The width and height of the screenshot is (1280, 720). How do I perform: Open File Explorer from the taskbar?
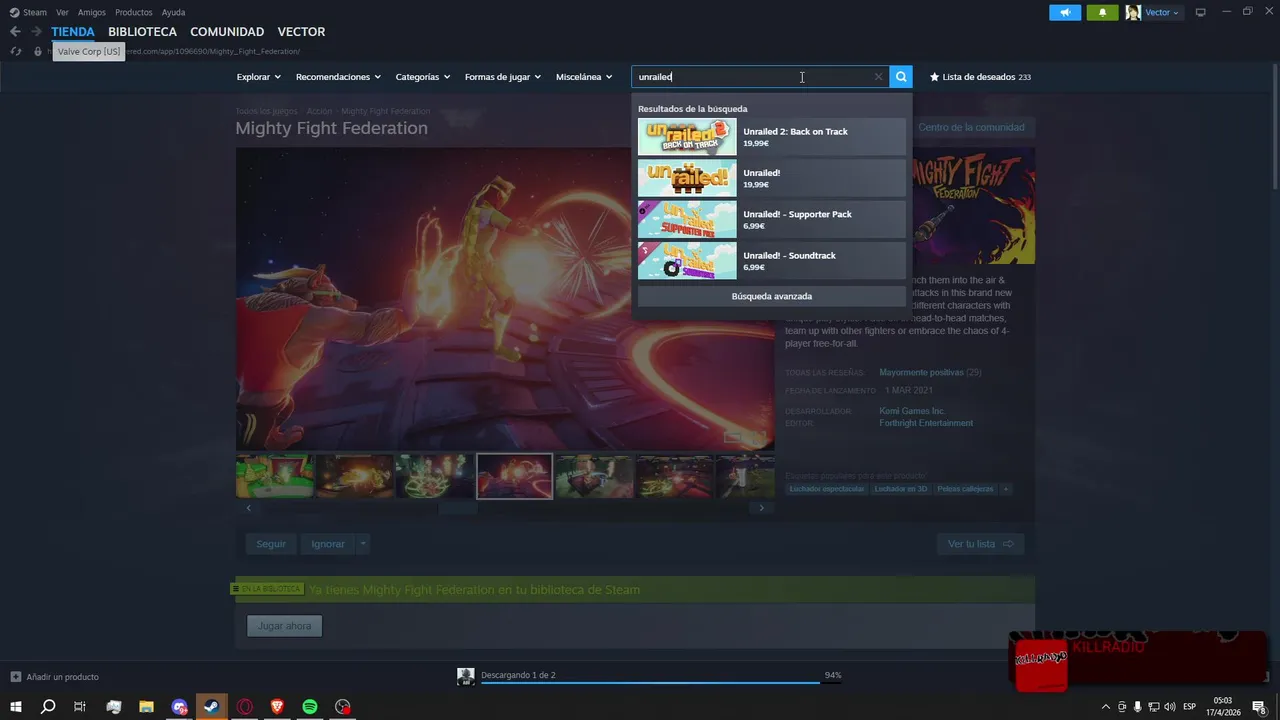146,707
